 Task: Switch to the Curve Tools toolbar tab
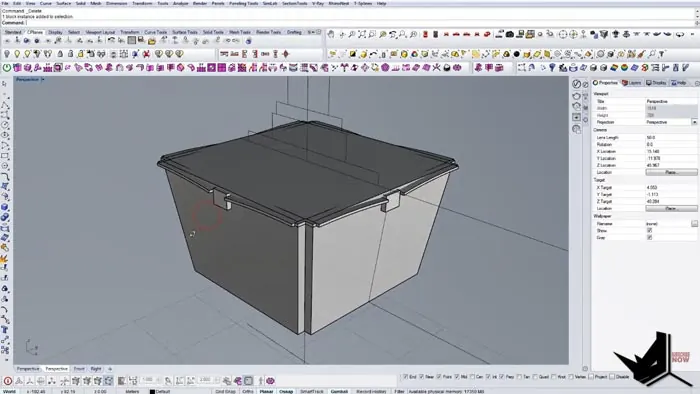[155, 32]
